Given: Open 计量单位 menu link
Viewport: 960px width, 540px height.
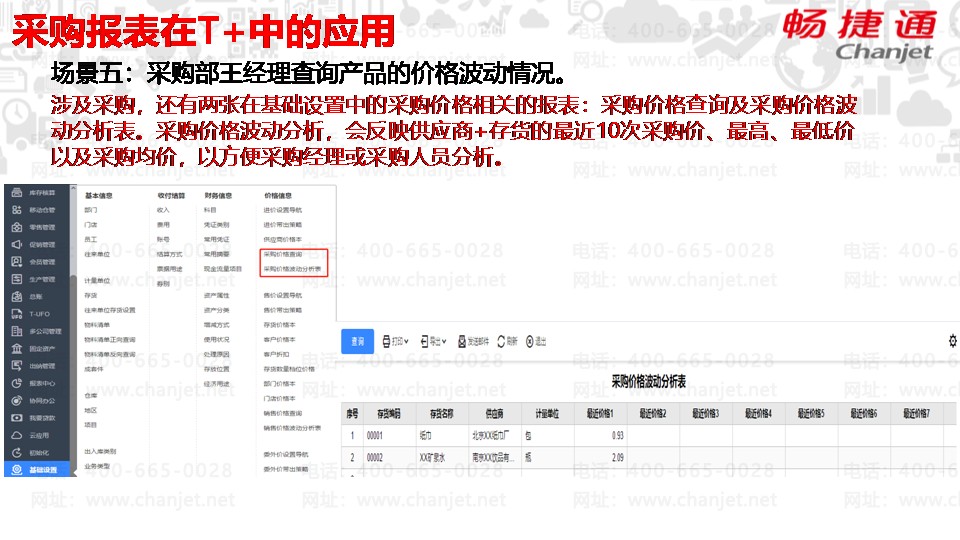Looking at the screenshot, I should pyautogui.click(x=97, y=281).
